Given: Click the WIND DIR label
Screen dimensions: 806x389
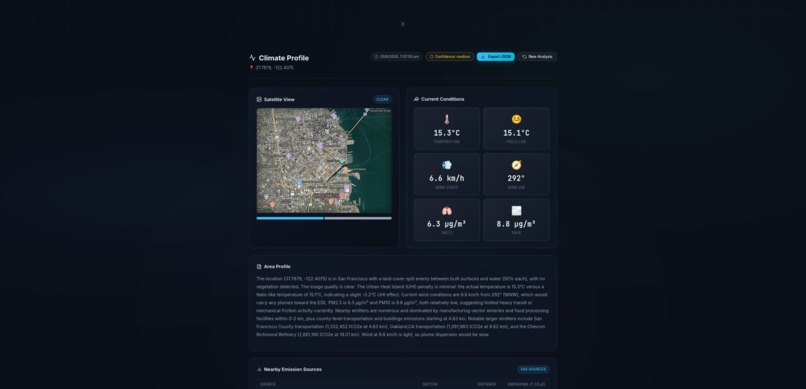Looking at the screenshot, I should [x=516, y=188].
